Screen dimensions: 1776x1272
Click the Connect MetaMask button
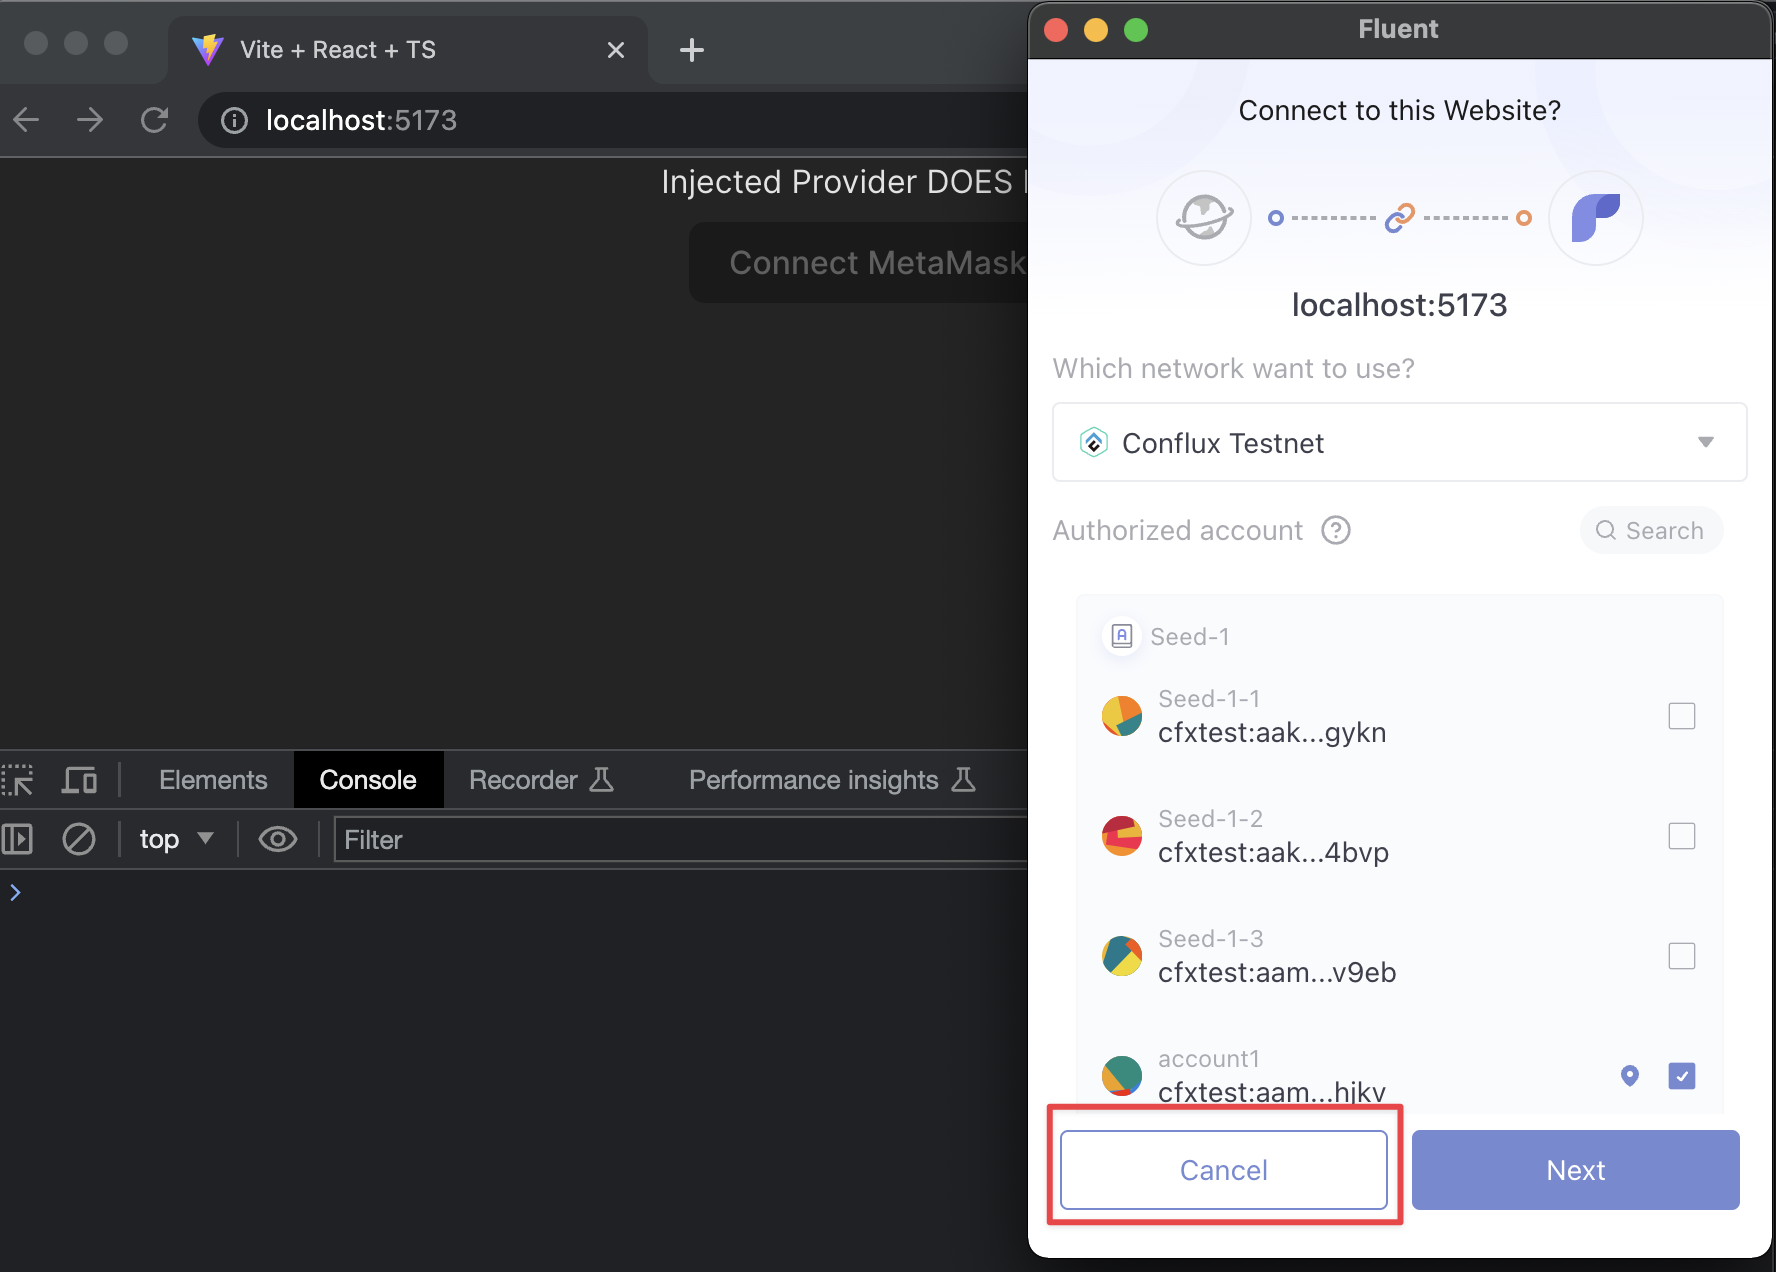tap(860, 262)
